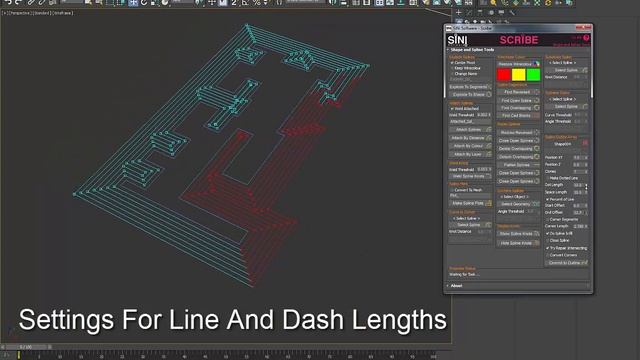The width and height of the screenshot is (640, 360).
Task: Click the Find Cad Blocks button
Action: pyautogui.click(x=518, y=116)
